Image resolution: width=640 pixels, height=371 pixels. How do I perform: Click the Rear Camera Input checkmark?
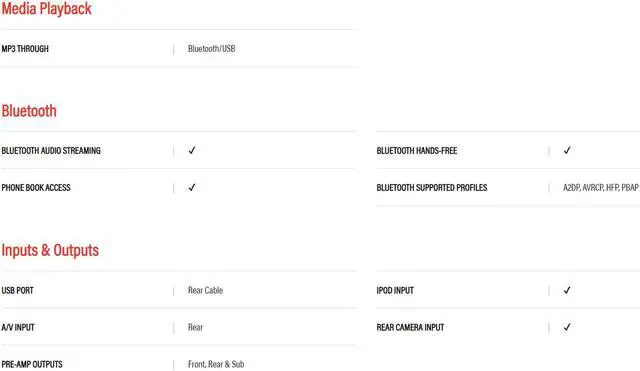(567, 327)
